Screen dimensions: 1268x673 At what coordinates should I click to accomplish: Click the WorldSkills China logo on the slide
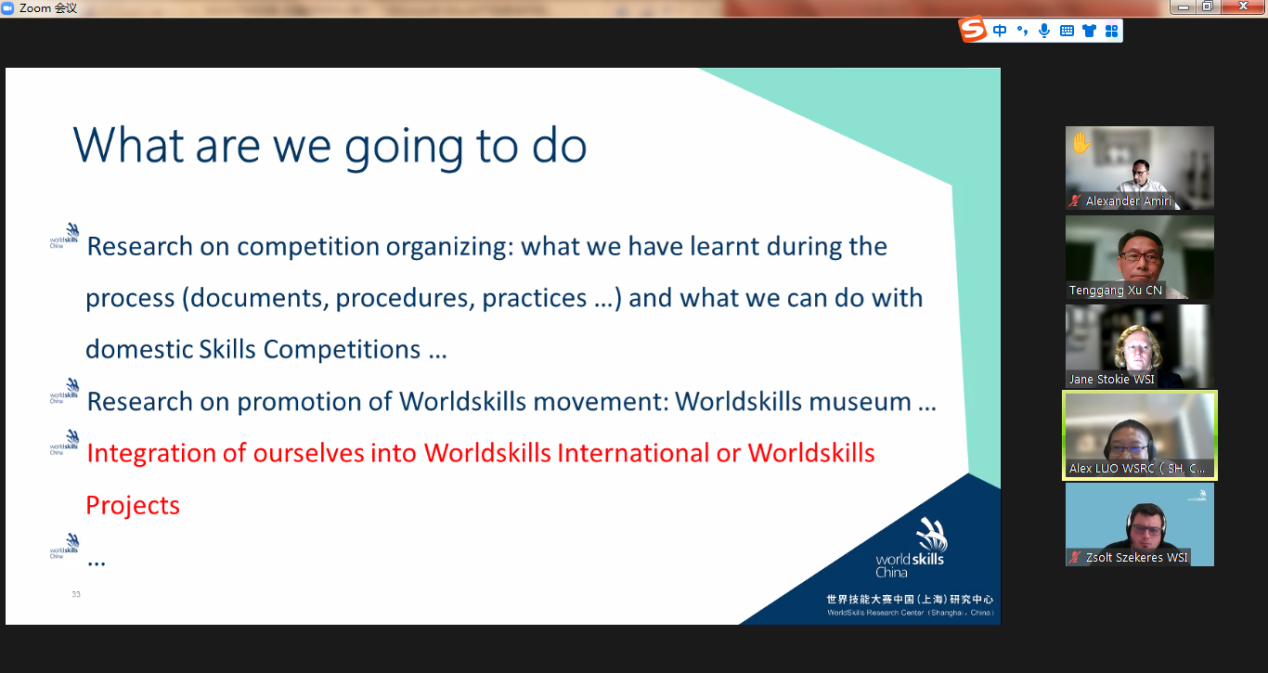pyautogui.click(x=911, y=548)
